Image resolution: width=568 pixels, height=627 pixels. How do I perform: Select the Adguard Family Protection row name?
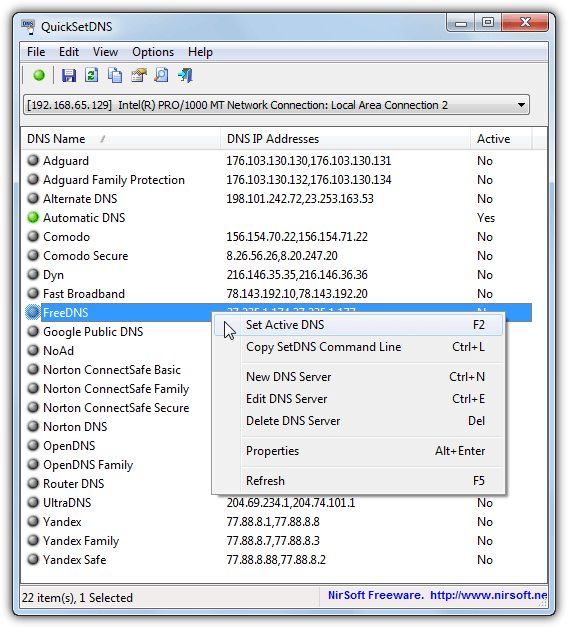(x=114, y=180)
